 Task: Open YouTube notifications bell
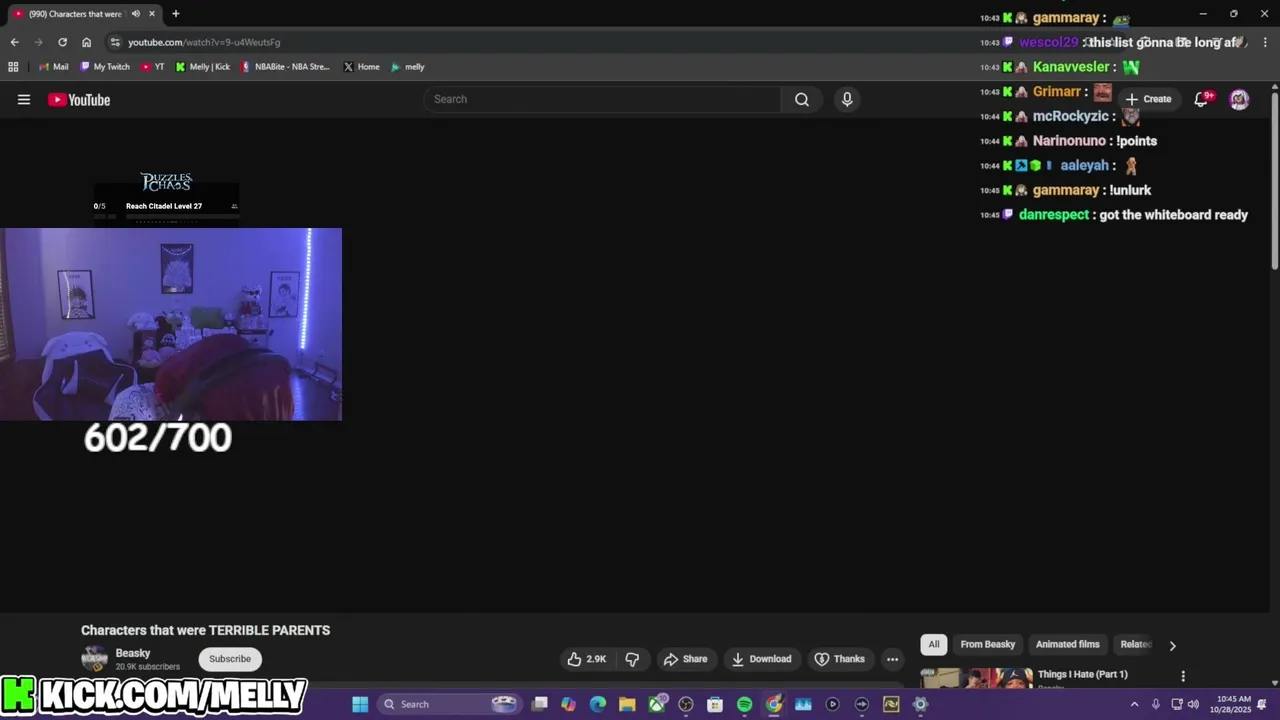pos(1201,99)
